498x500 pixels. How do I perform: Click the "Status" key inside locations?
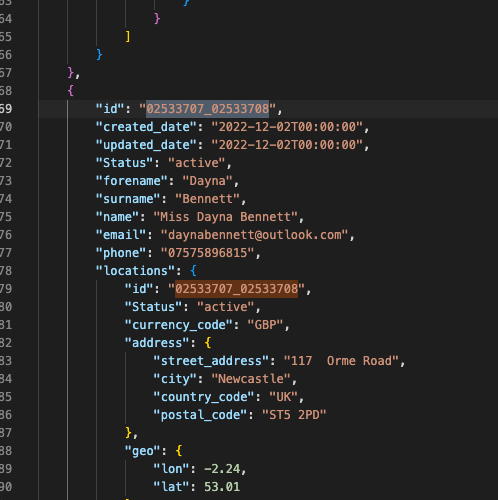click(153, 307)
